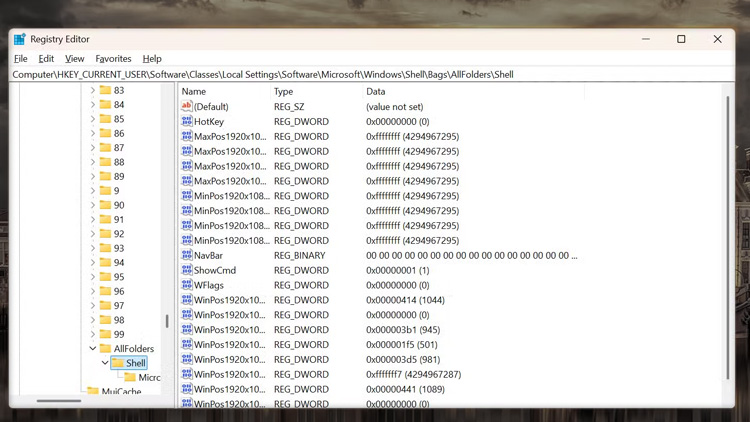
Task: Click the MuiCache folder icon
Action: 93,391
